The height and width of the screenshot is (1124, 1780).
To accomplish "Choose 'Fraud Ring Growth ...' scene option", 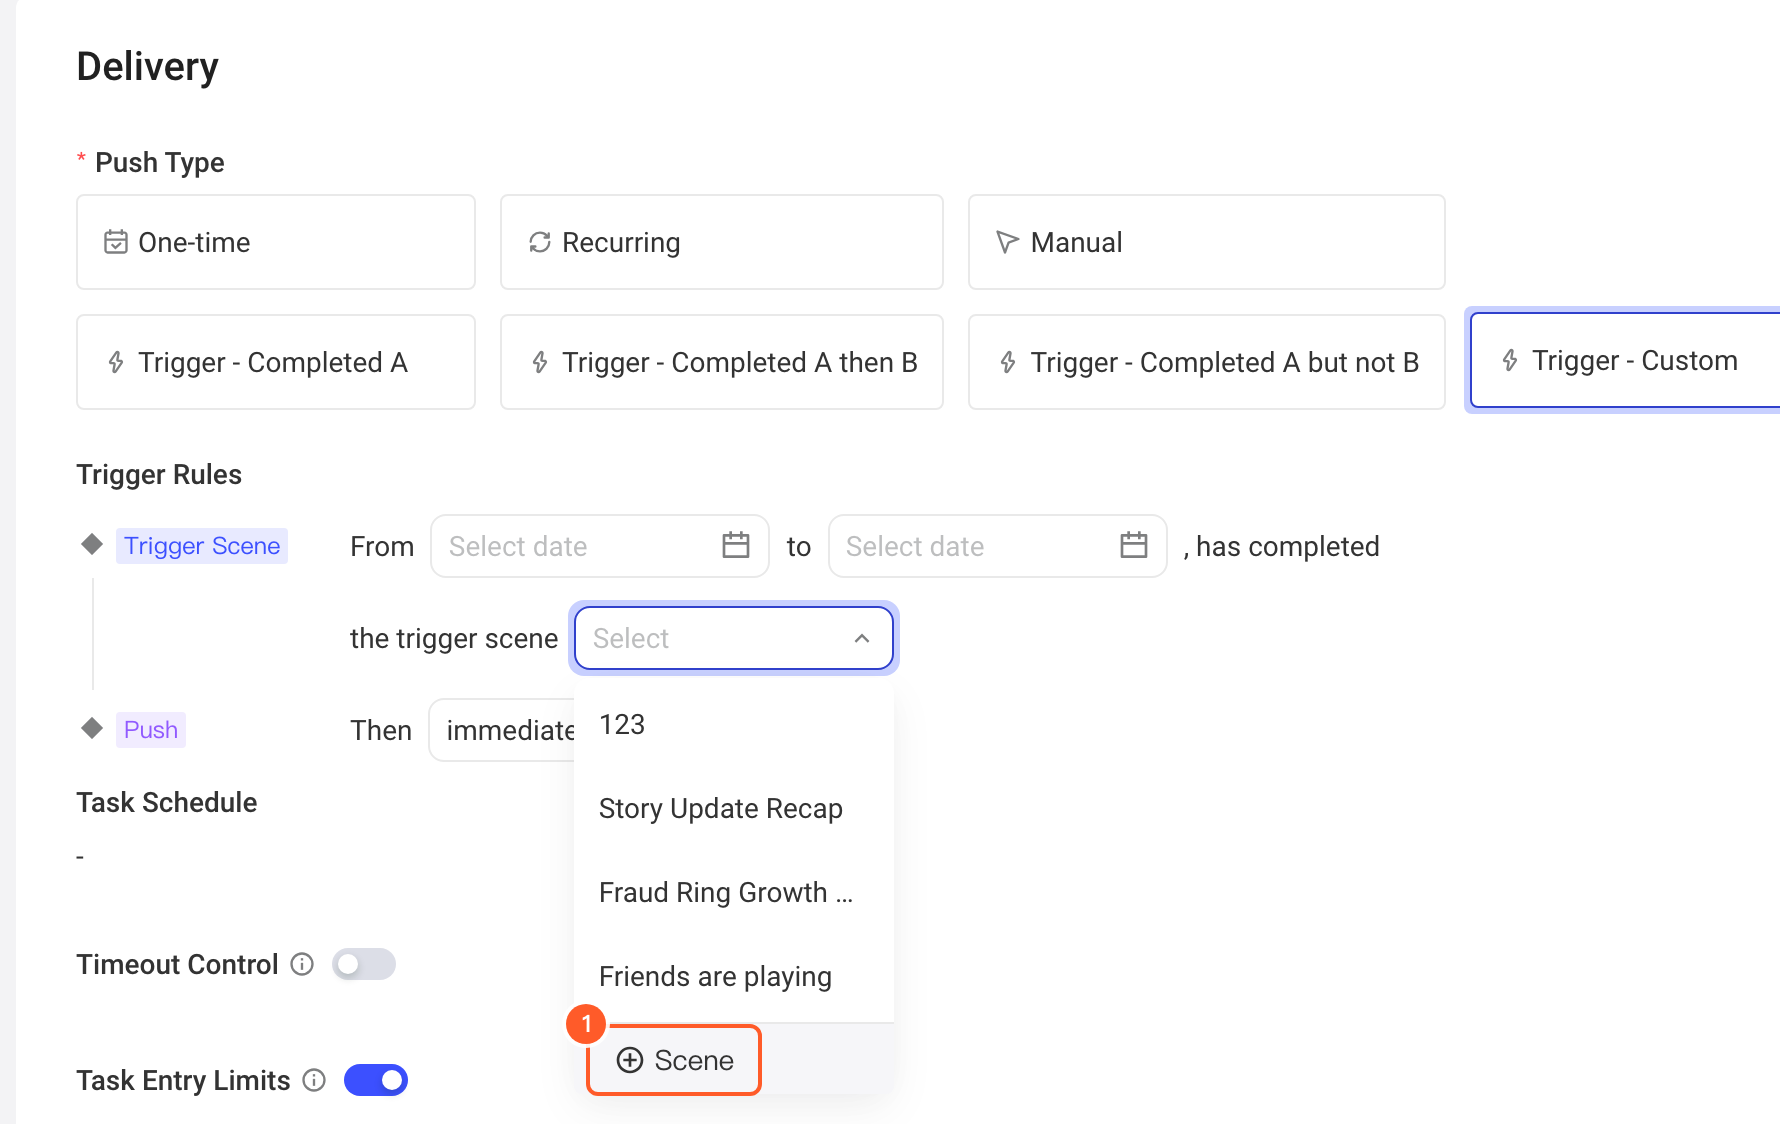I will (x=734, y=892).
